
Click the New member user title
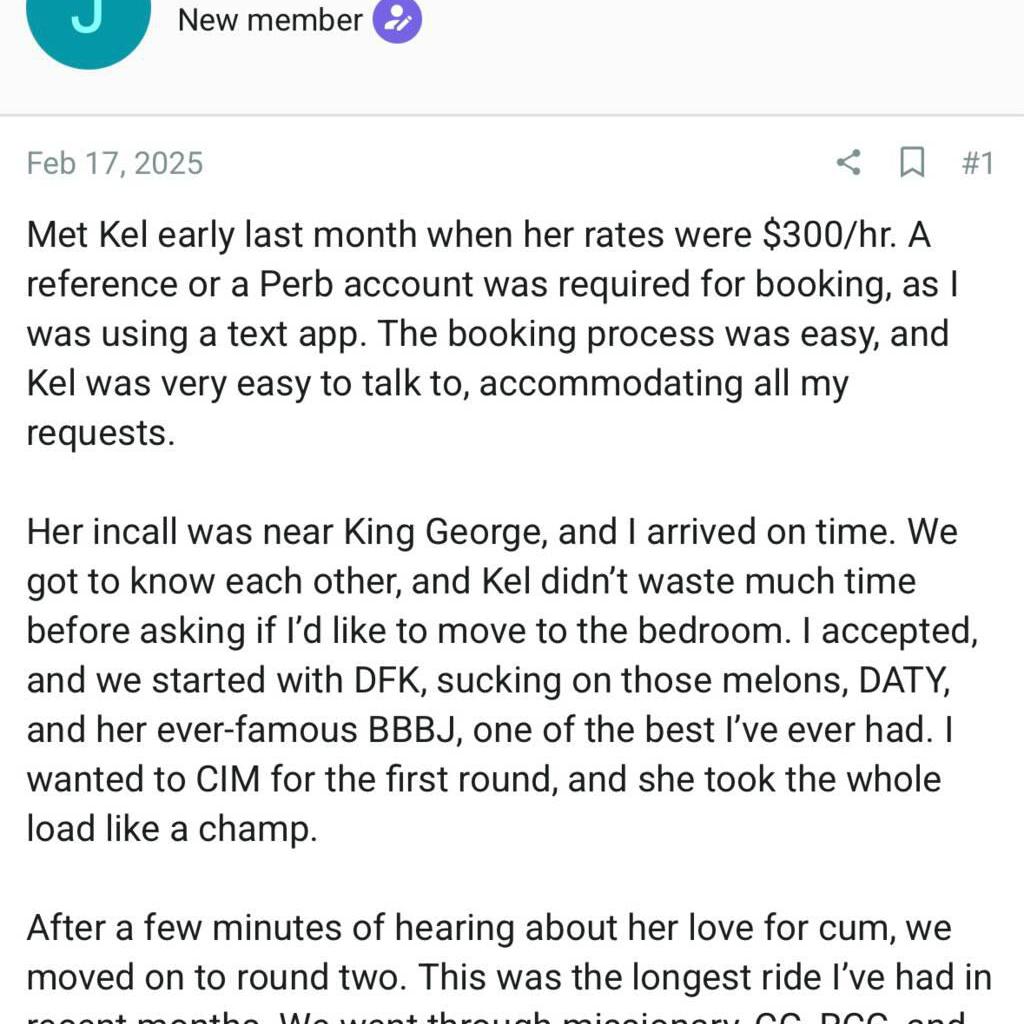click(270, 20)
